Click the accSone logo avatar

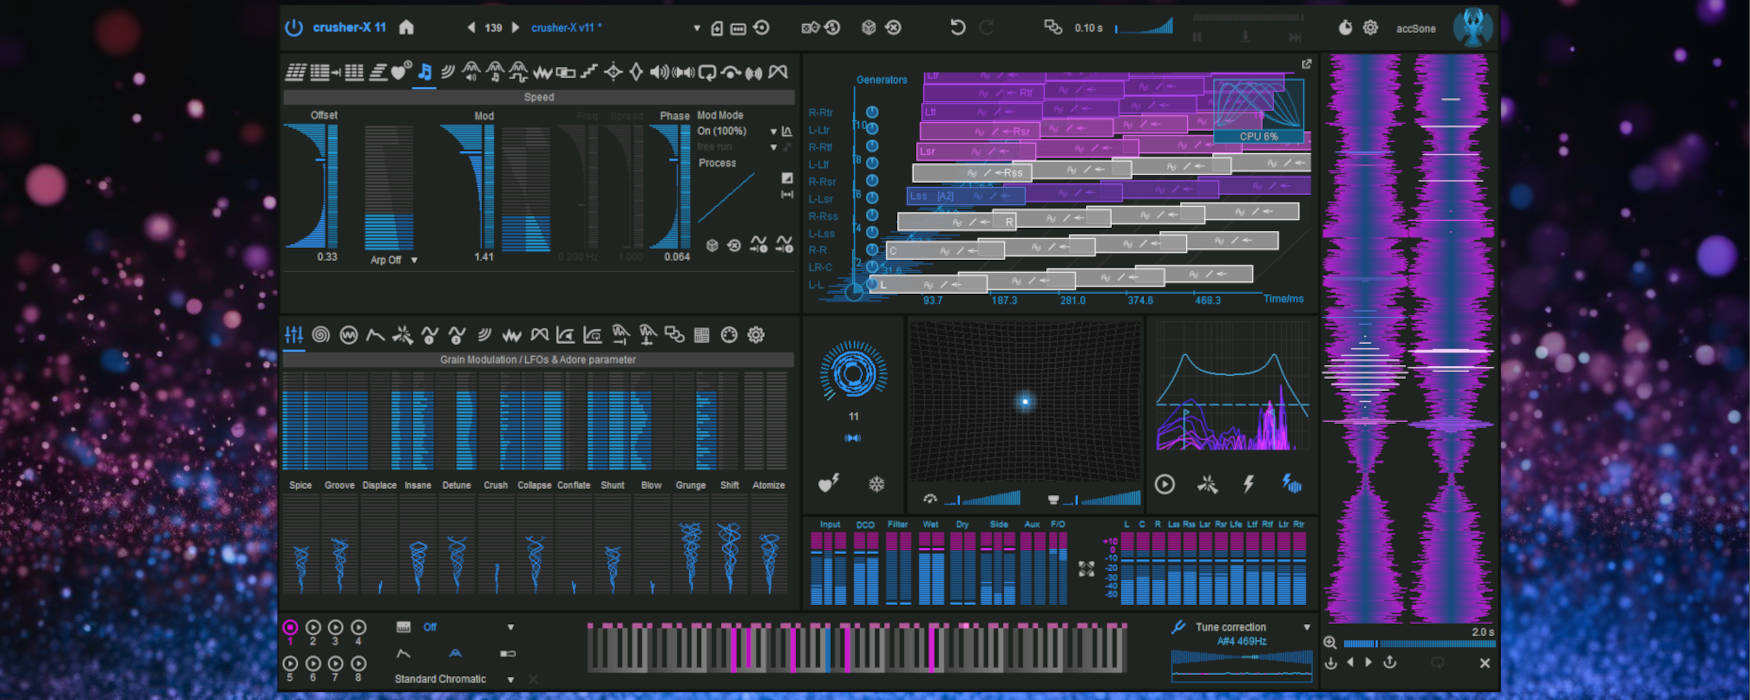pyautogui.click(x=1472, y=27)
